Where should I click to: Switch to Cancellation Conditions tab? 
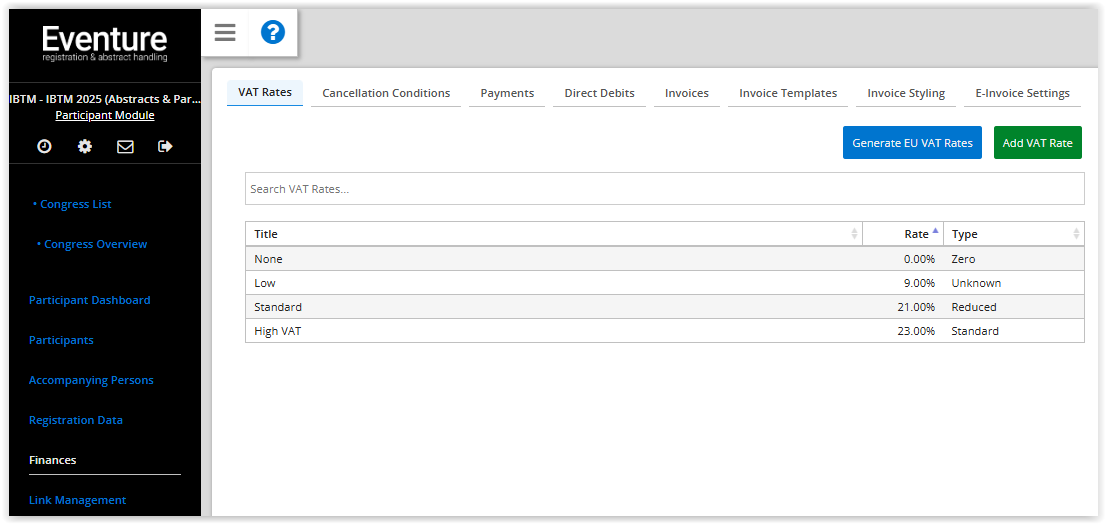click(x=386, y=93)
